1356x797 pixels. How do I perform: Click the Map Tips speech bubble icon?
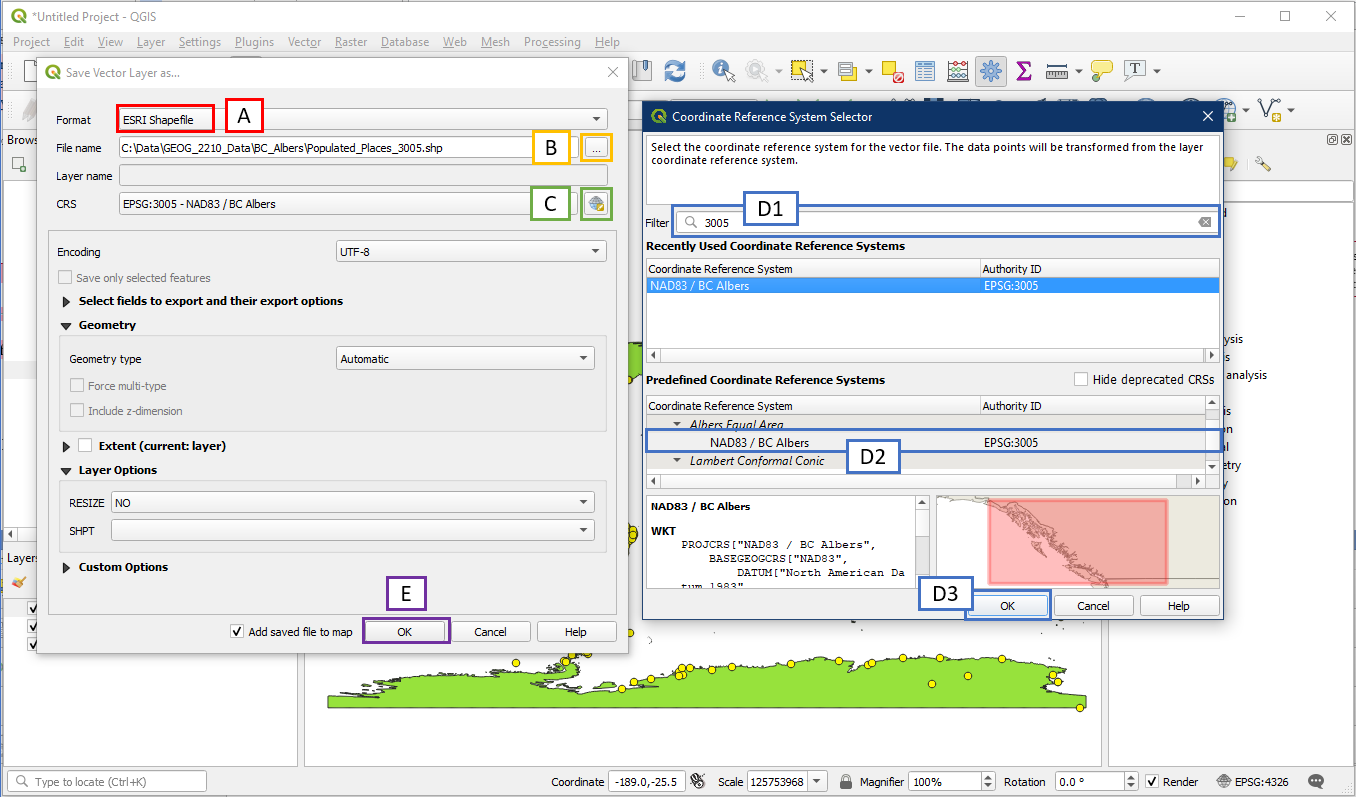(x=1102, y=71)
